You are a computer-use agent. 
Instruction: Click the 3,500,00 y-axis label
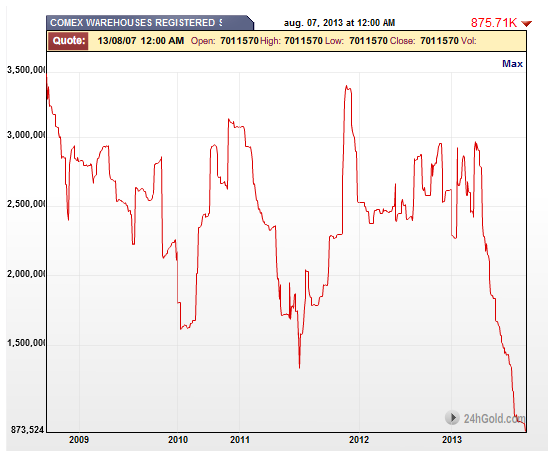tap(26, 70)
